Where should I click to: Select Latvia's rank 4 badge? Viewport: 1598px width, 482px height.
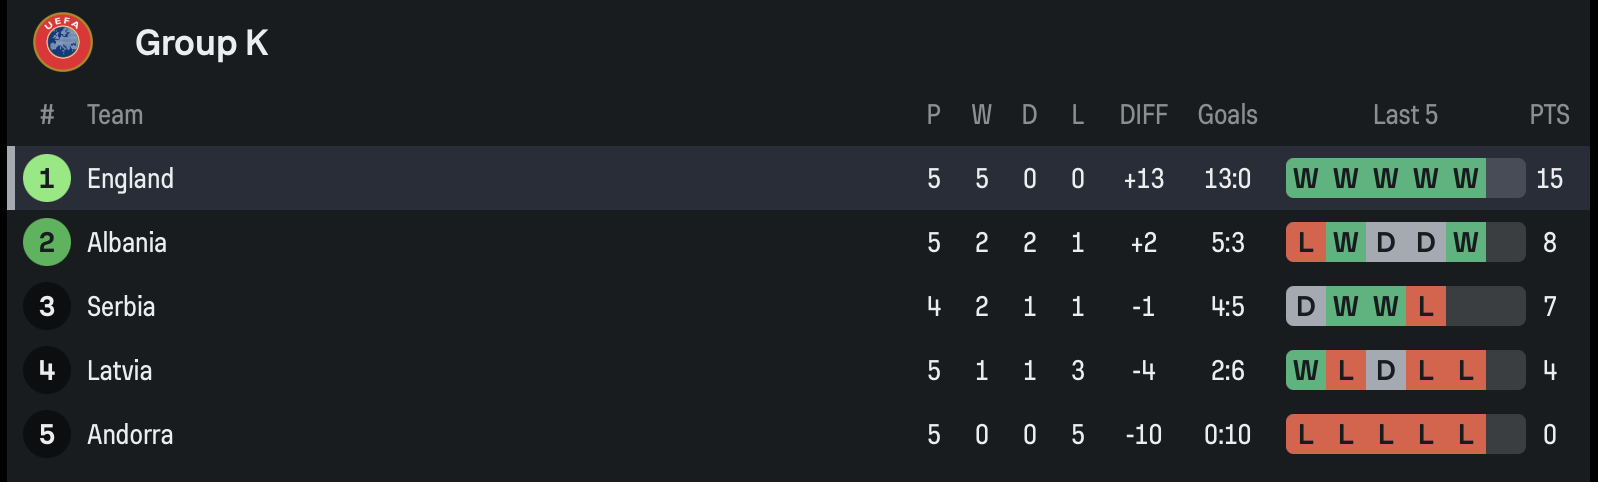(47, 370)
